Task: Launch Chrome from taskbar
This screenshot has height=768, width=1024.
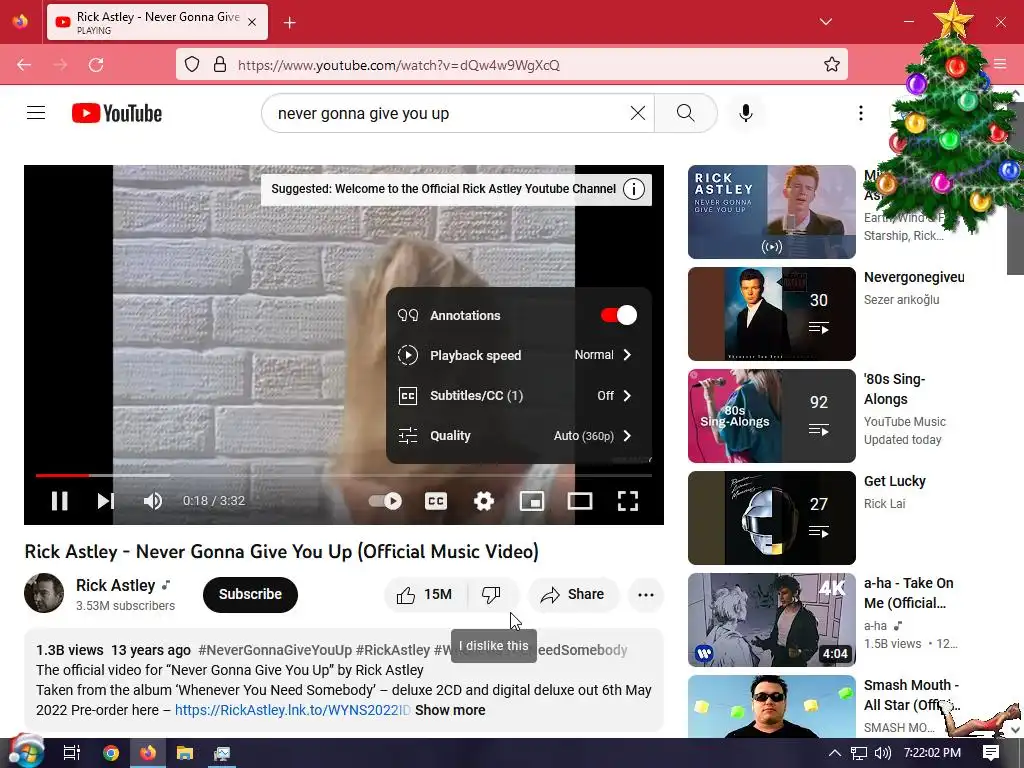Action: click(111, 753)
